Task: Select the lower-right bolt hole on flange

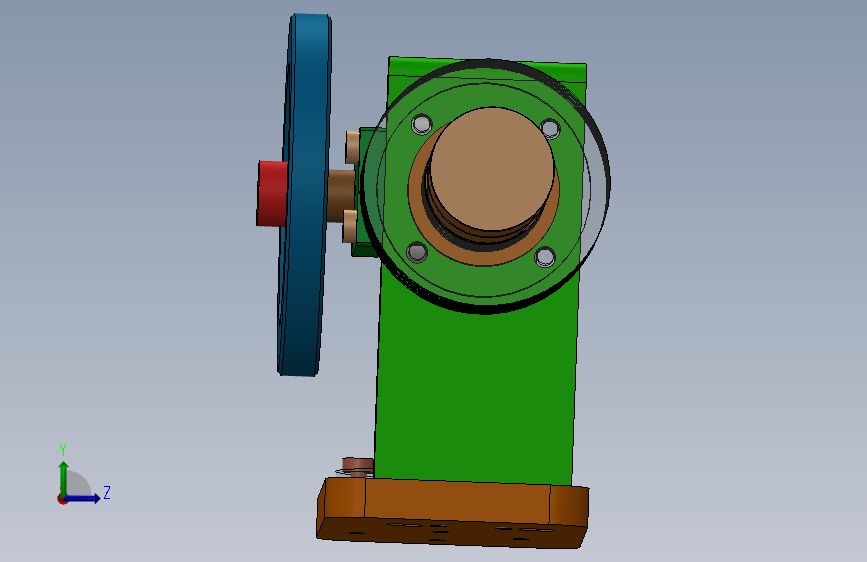Action: coord(545,257)
